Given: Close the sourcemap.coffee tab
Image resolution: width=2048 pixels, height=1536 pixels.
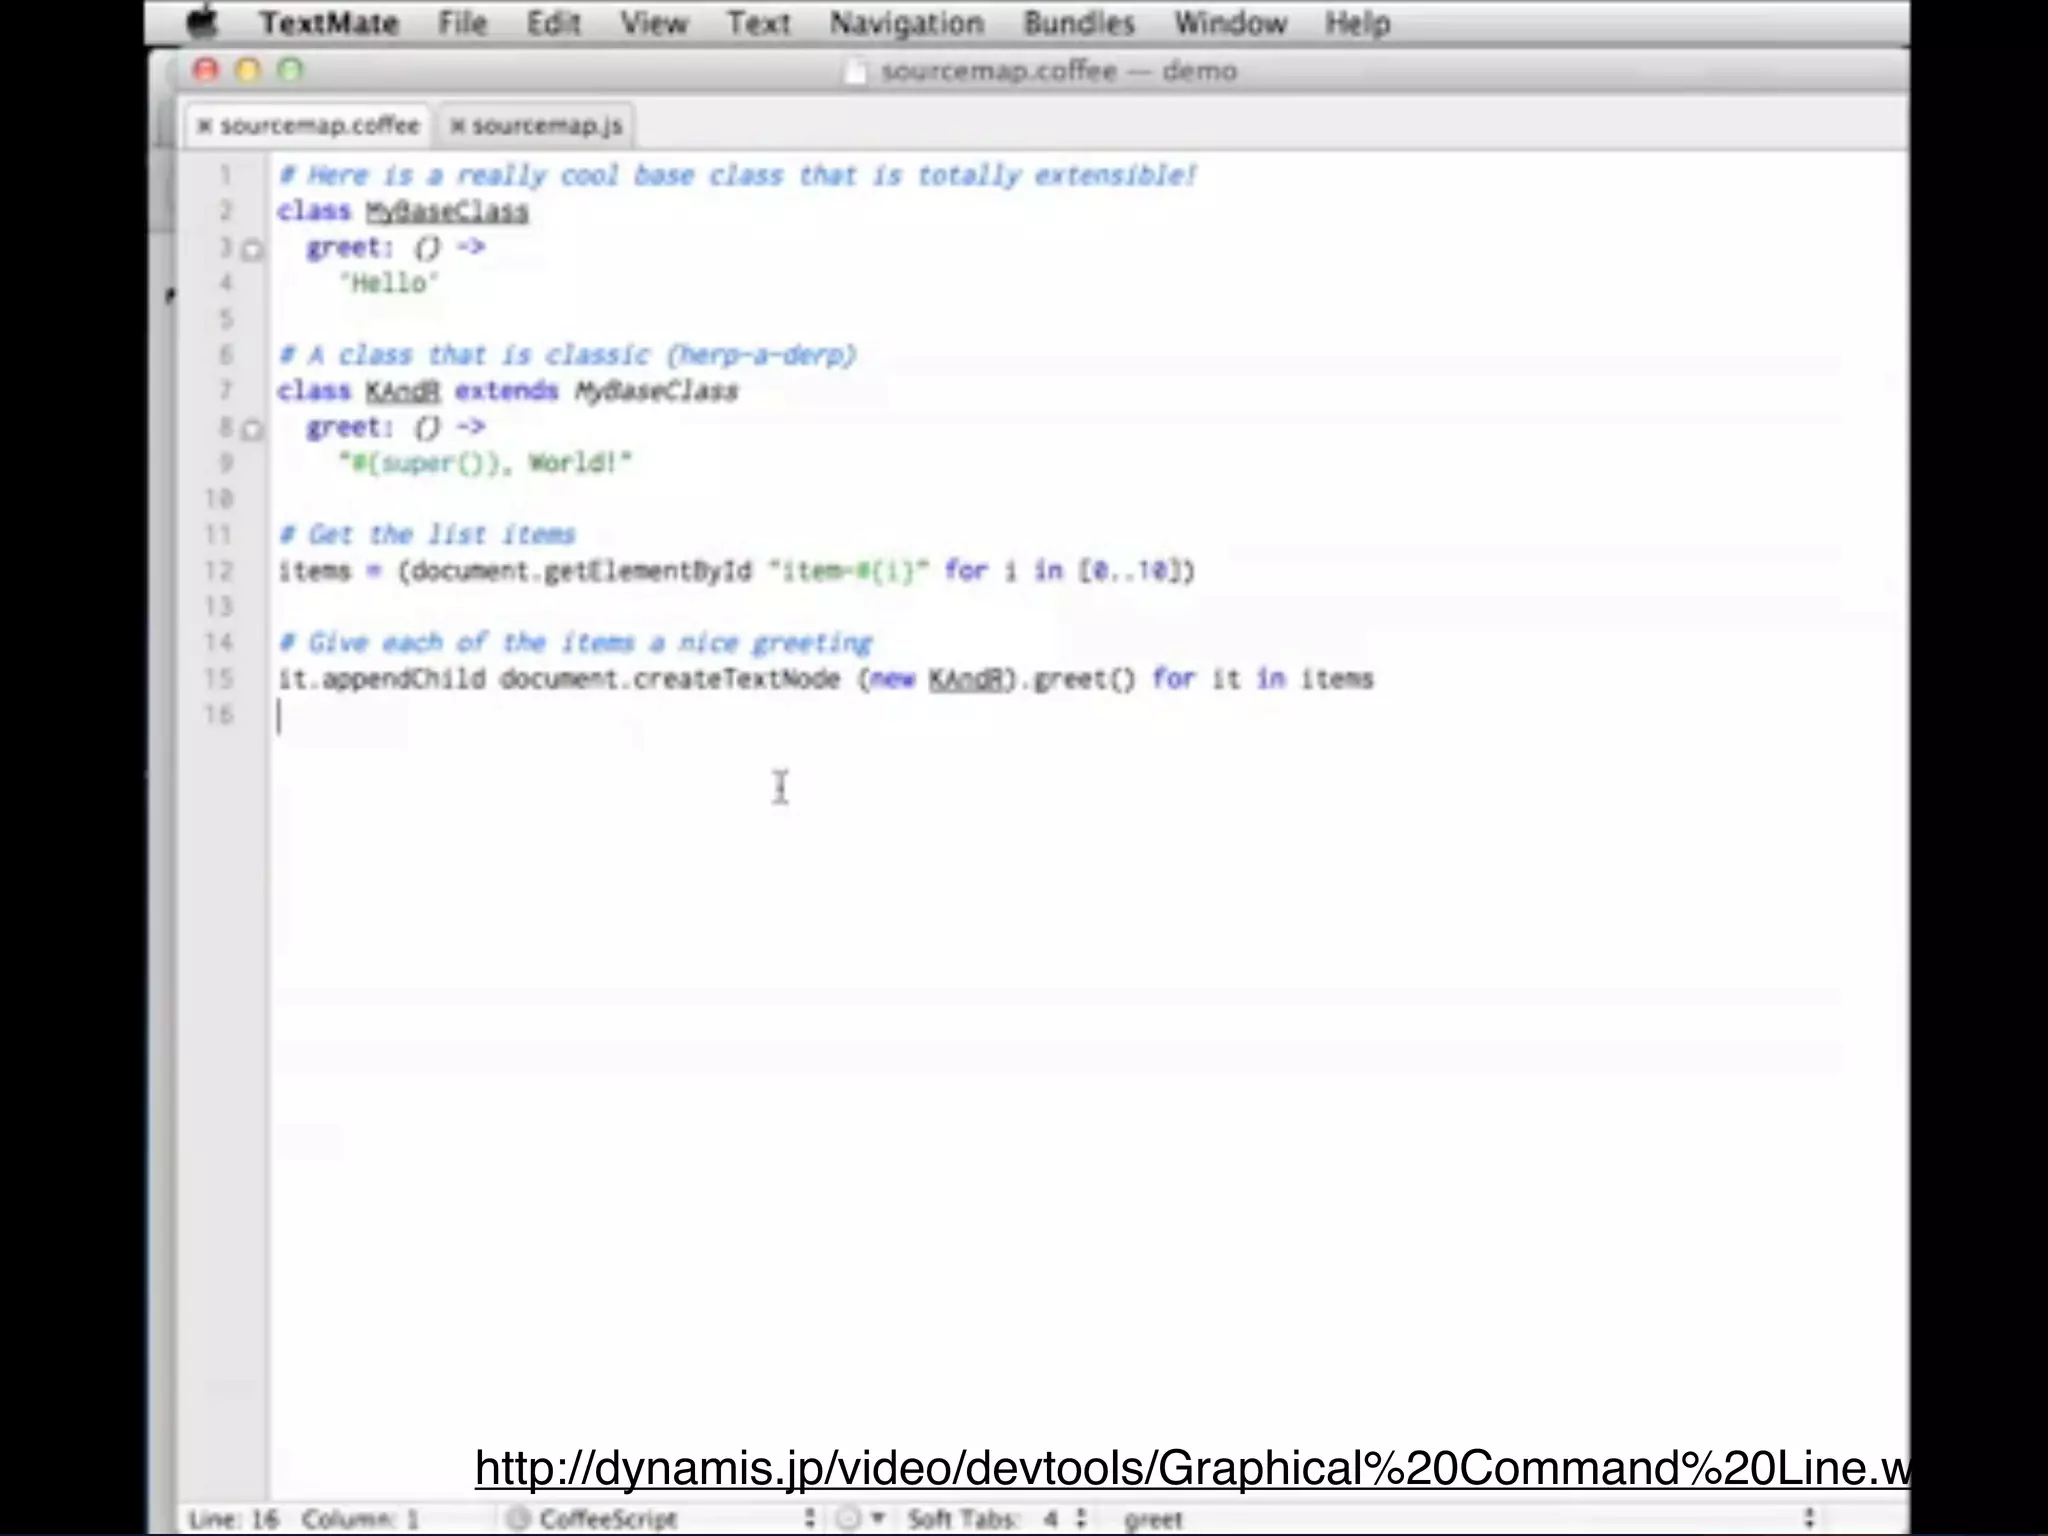Looking at the screenshot, I should coord(204,126).
